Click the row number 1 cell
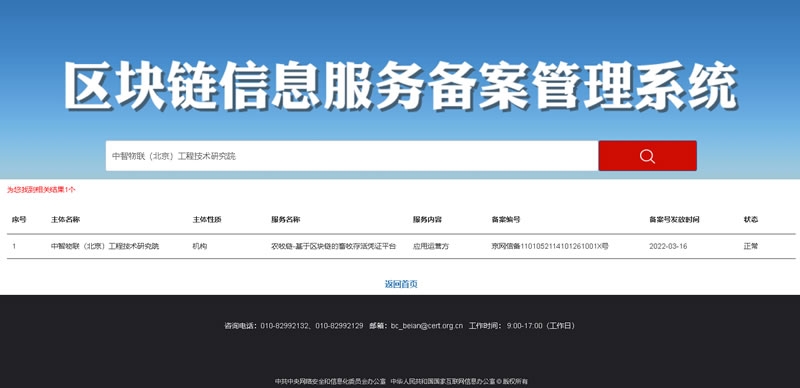This screenshot has height=388, width=800. pyautogui.click(x=14, y=246)
